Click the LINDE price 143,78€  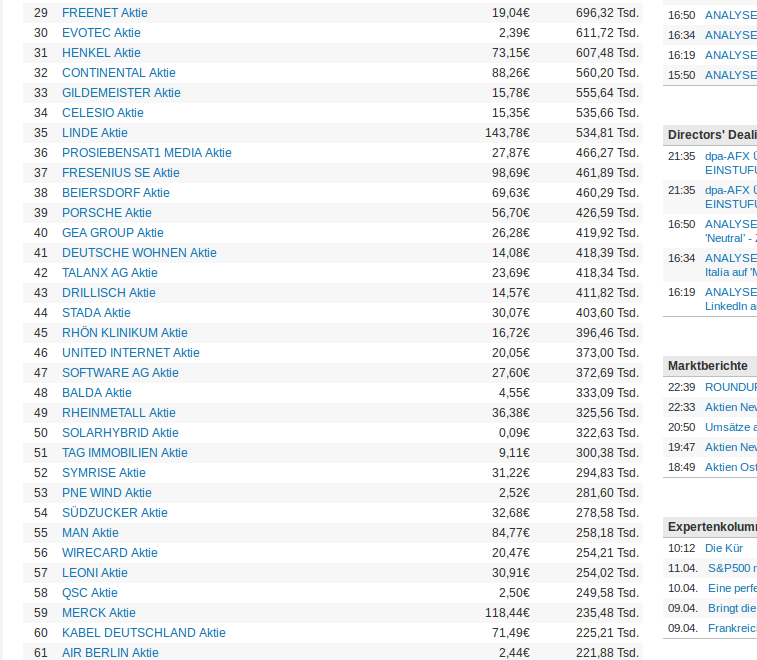pyautogui.click(x=507, y=133)
